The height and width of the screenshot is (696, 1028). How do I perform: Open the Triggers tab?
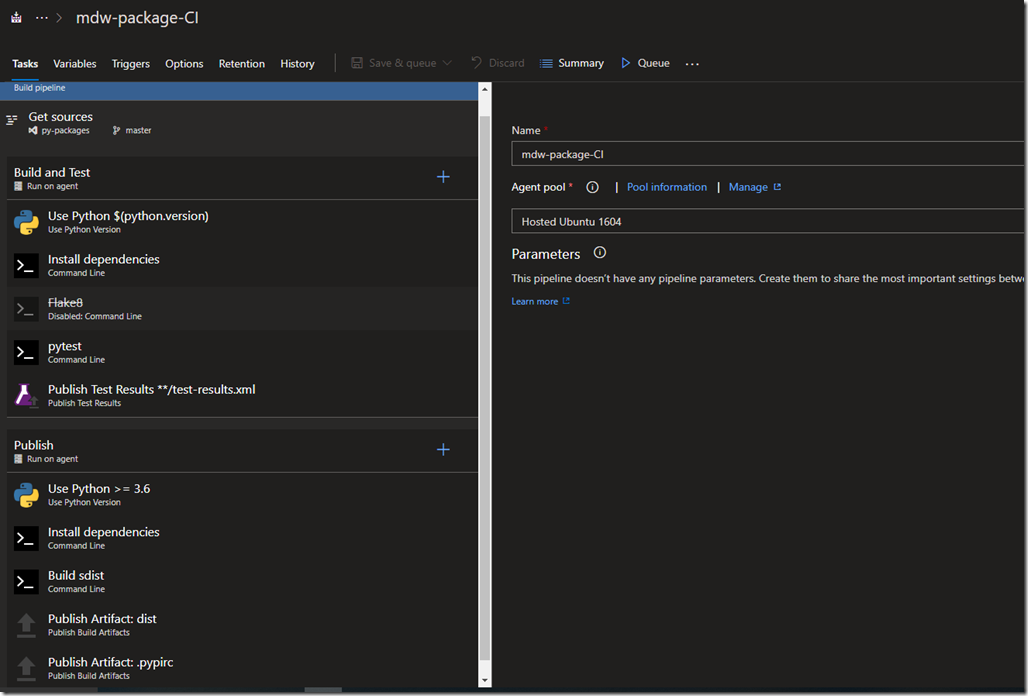[130, 64]
